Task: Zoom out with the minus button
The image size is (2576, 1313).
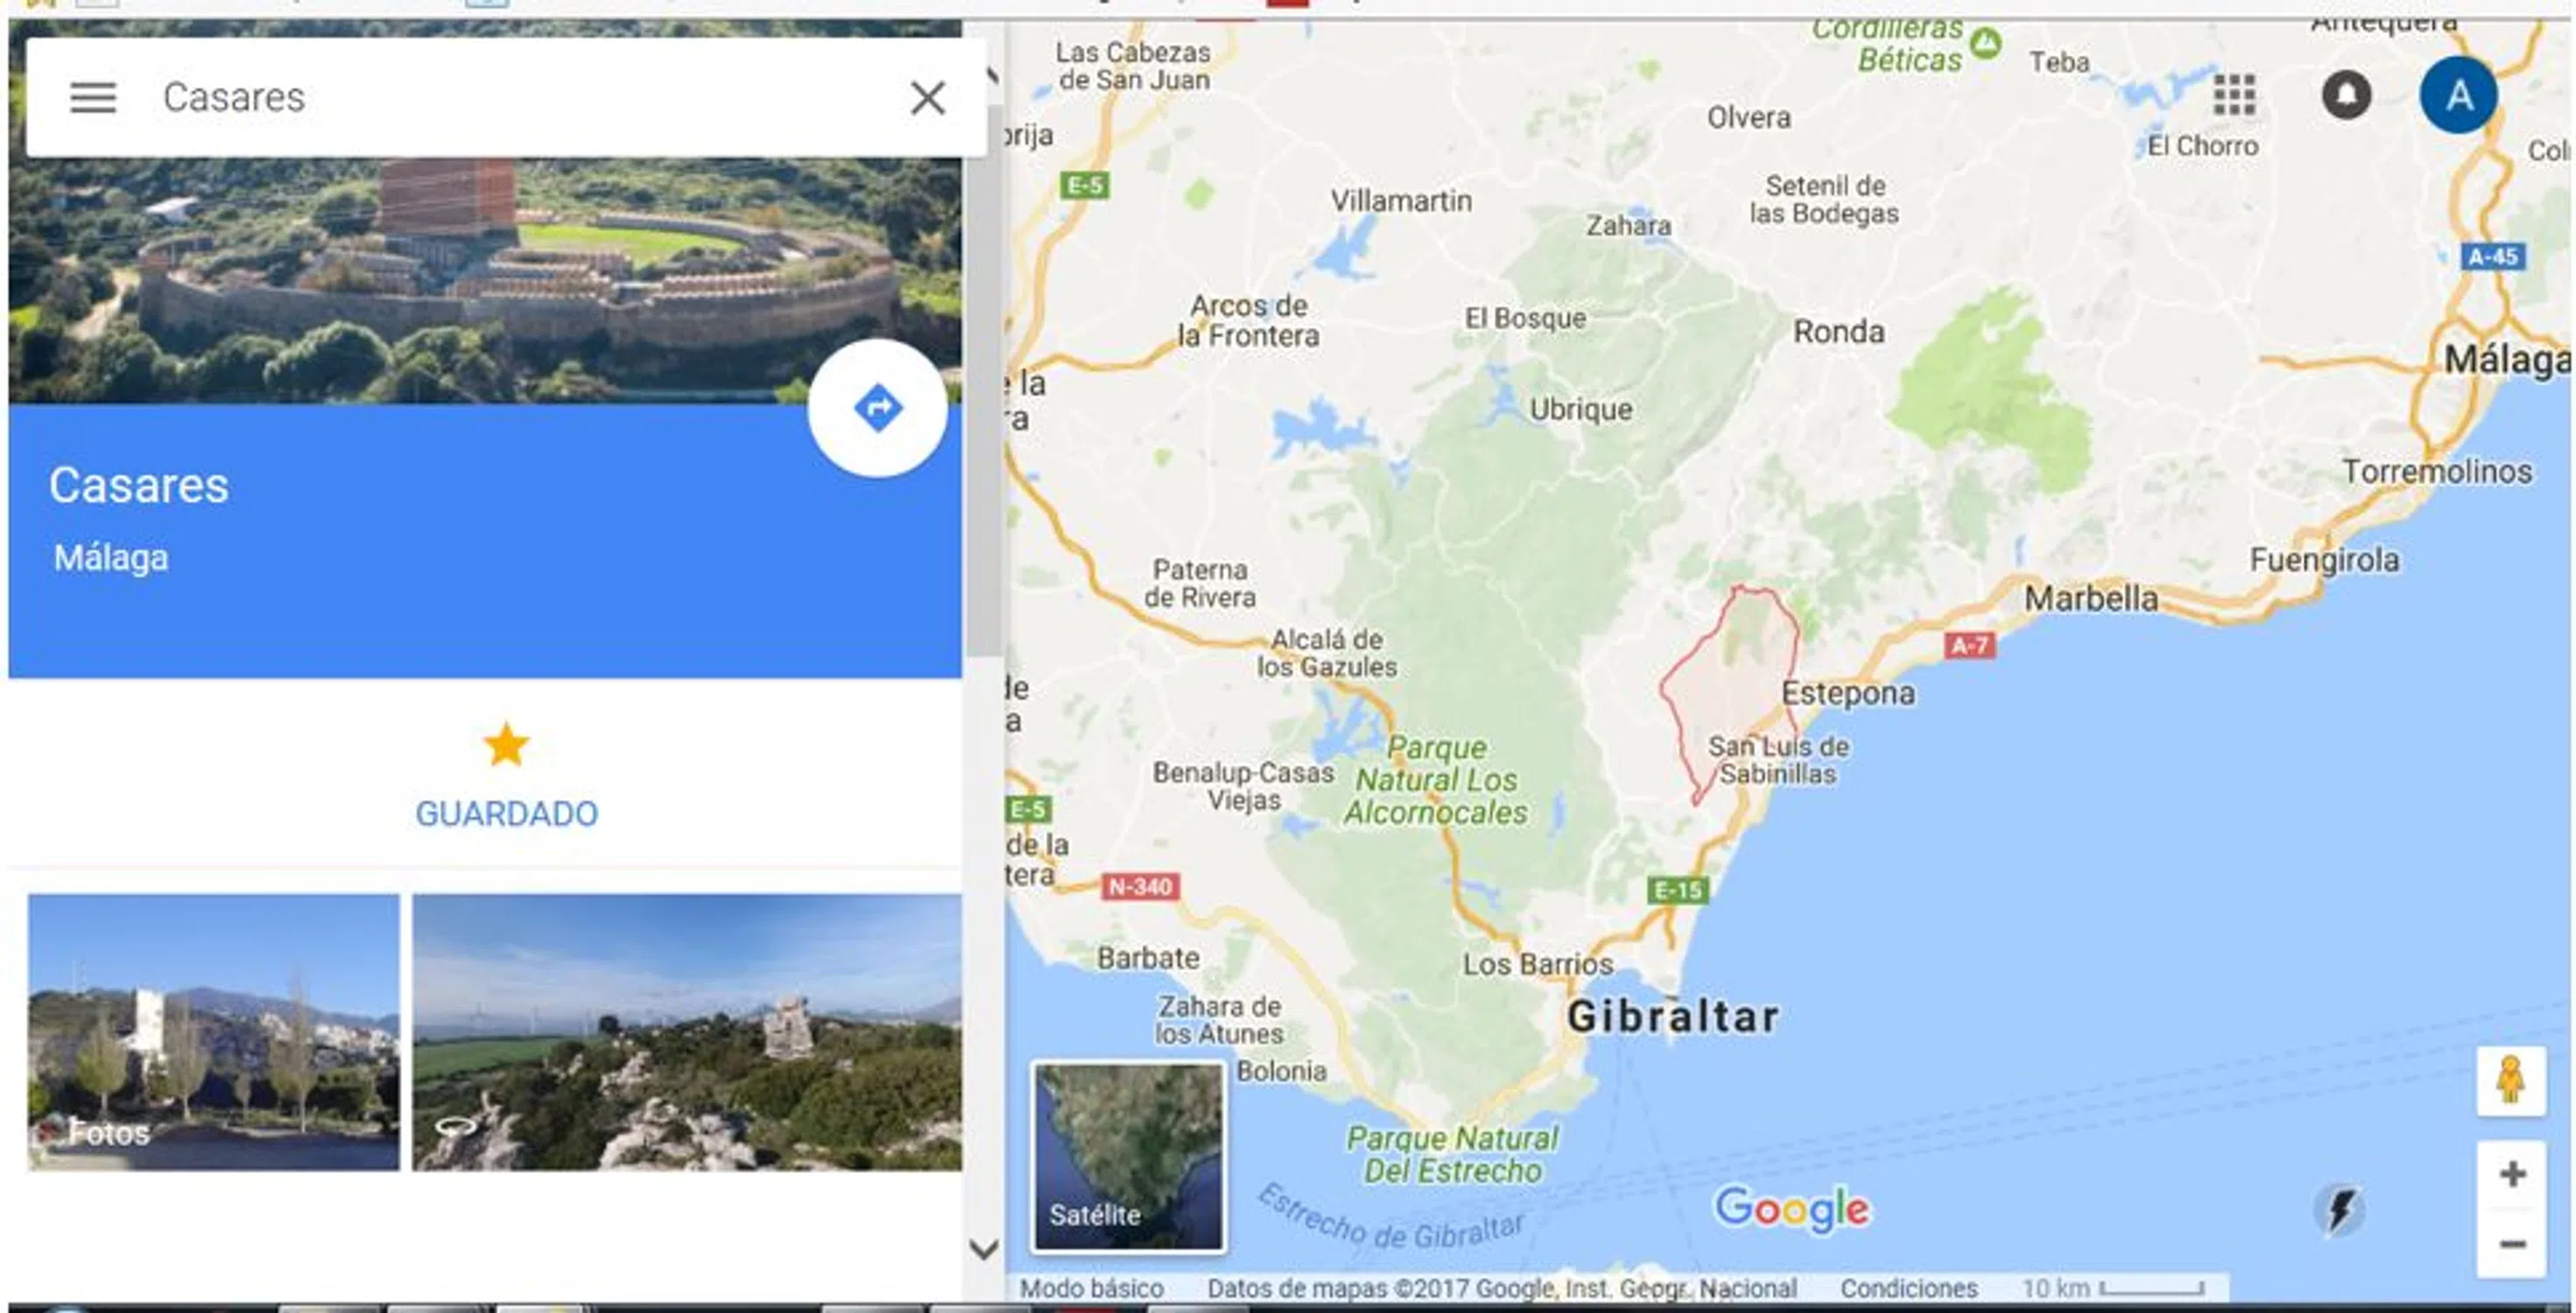Action: 2511,1244
